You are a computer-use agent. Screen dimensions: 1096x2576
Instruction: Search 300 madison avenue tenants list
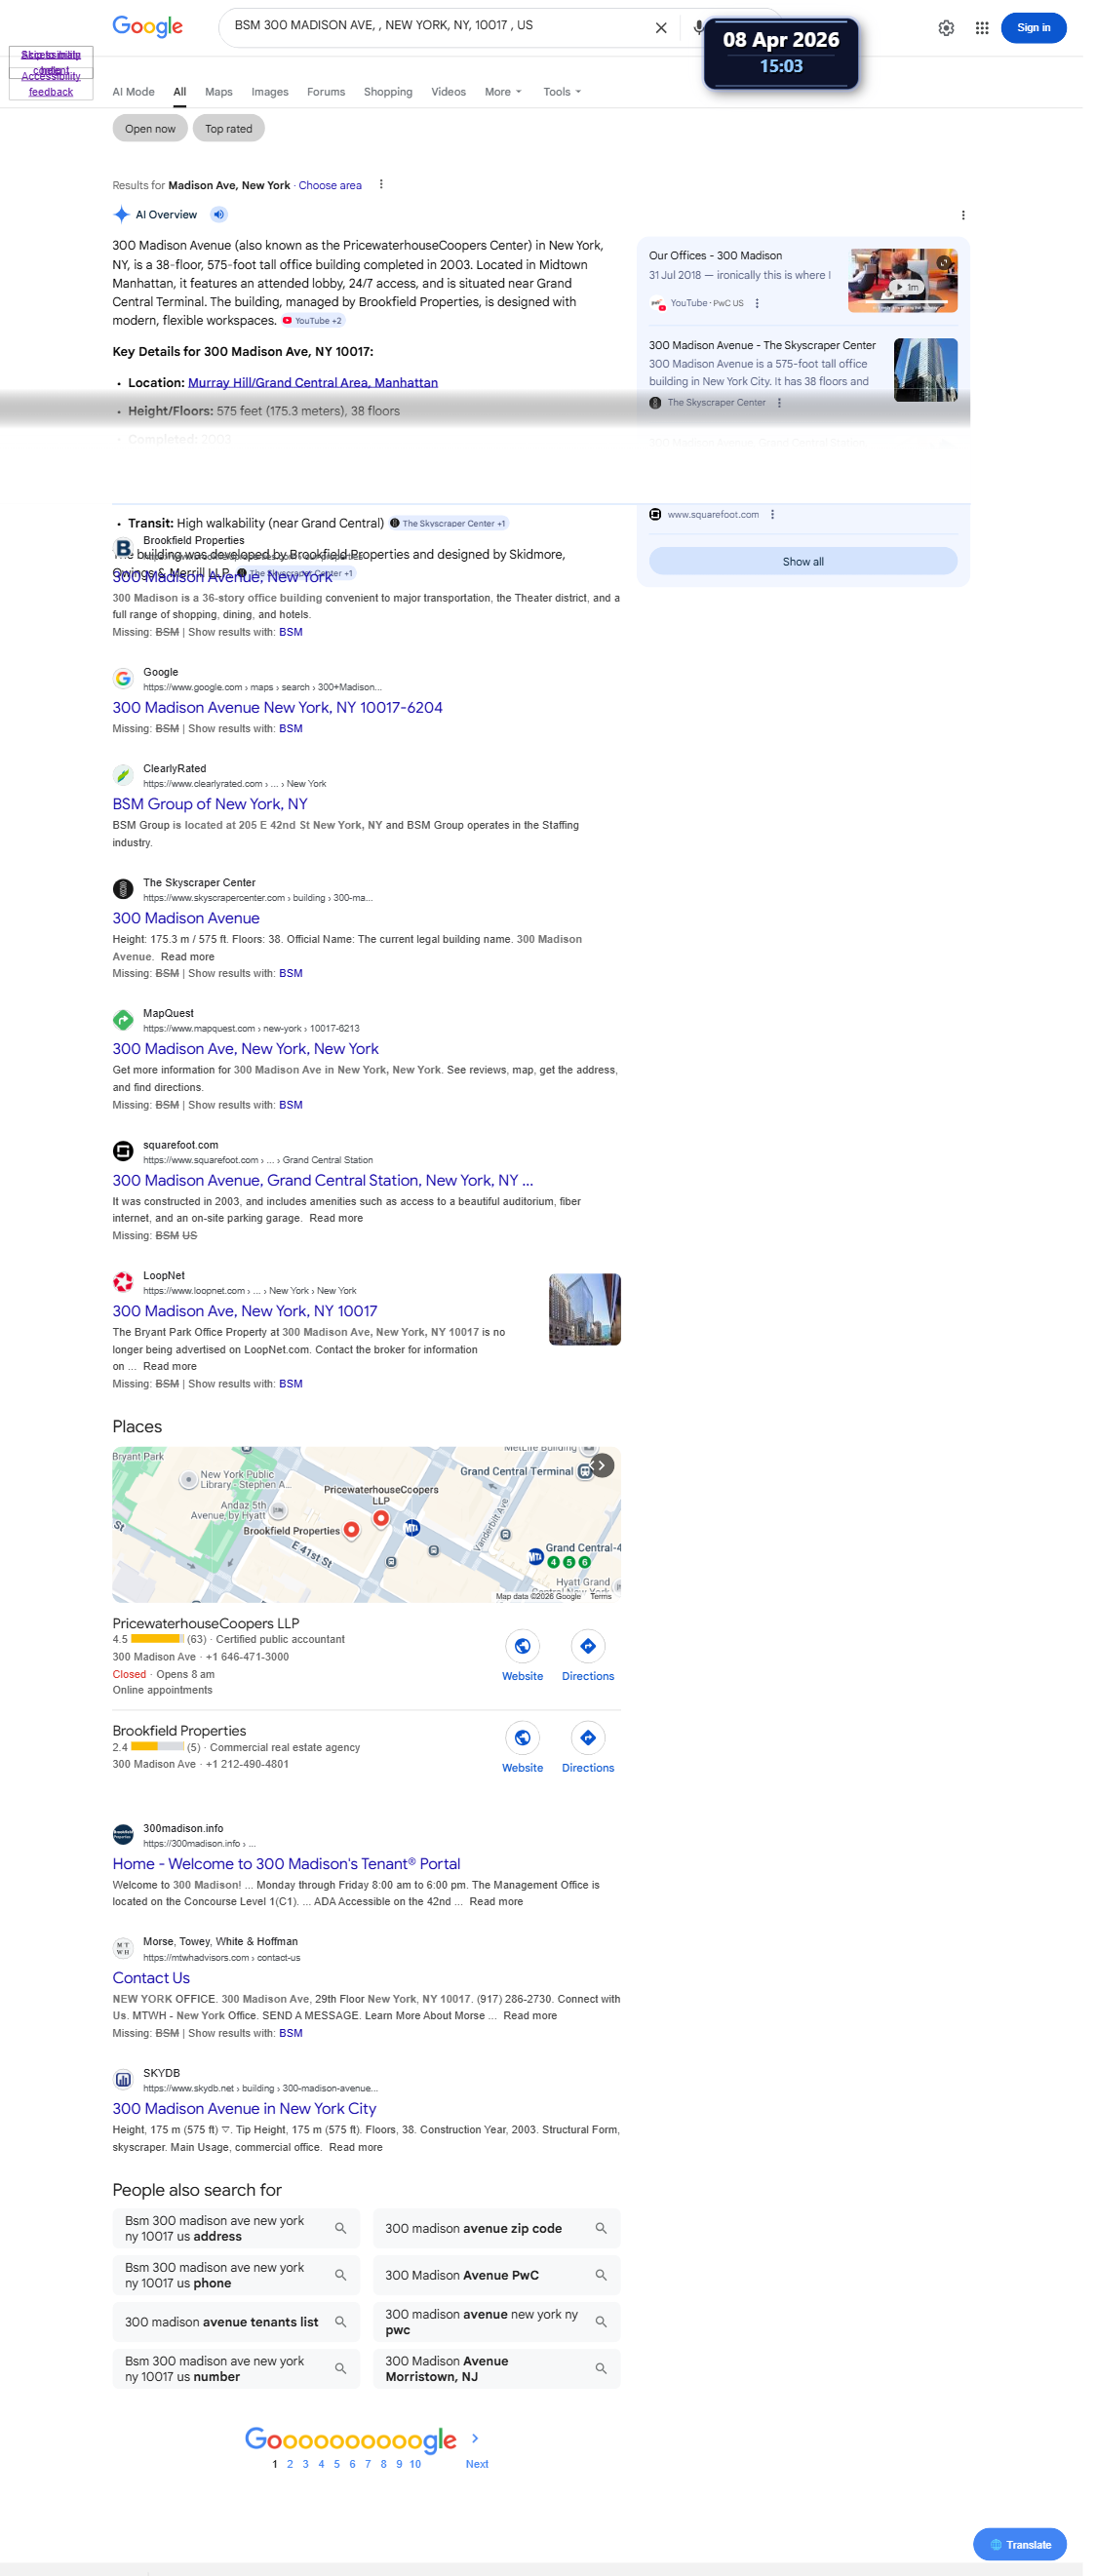(x=236, y=2322)
